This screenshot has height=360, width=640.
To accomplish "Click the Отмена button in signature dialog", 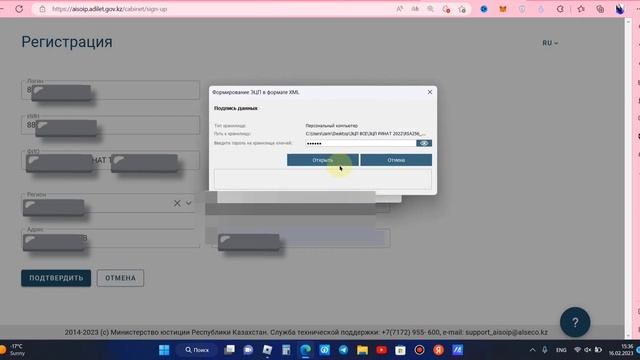I will [x=396, y=160].
